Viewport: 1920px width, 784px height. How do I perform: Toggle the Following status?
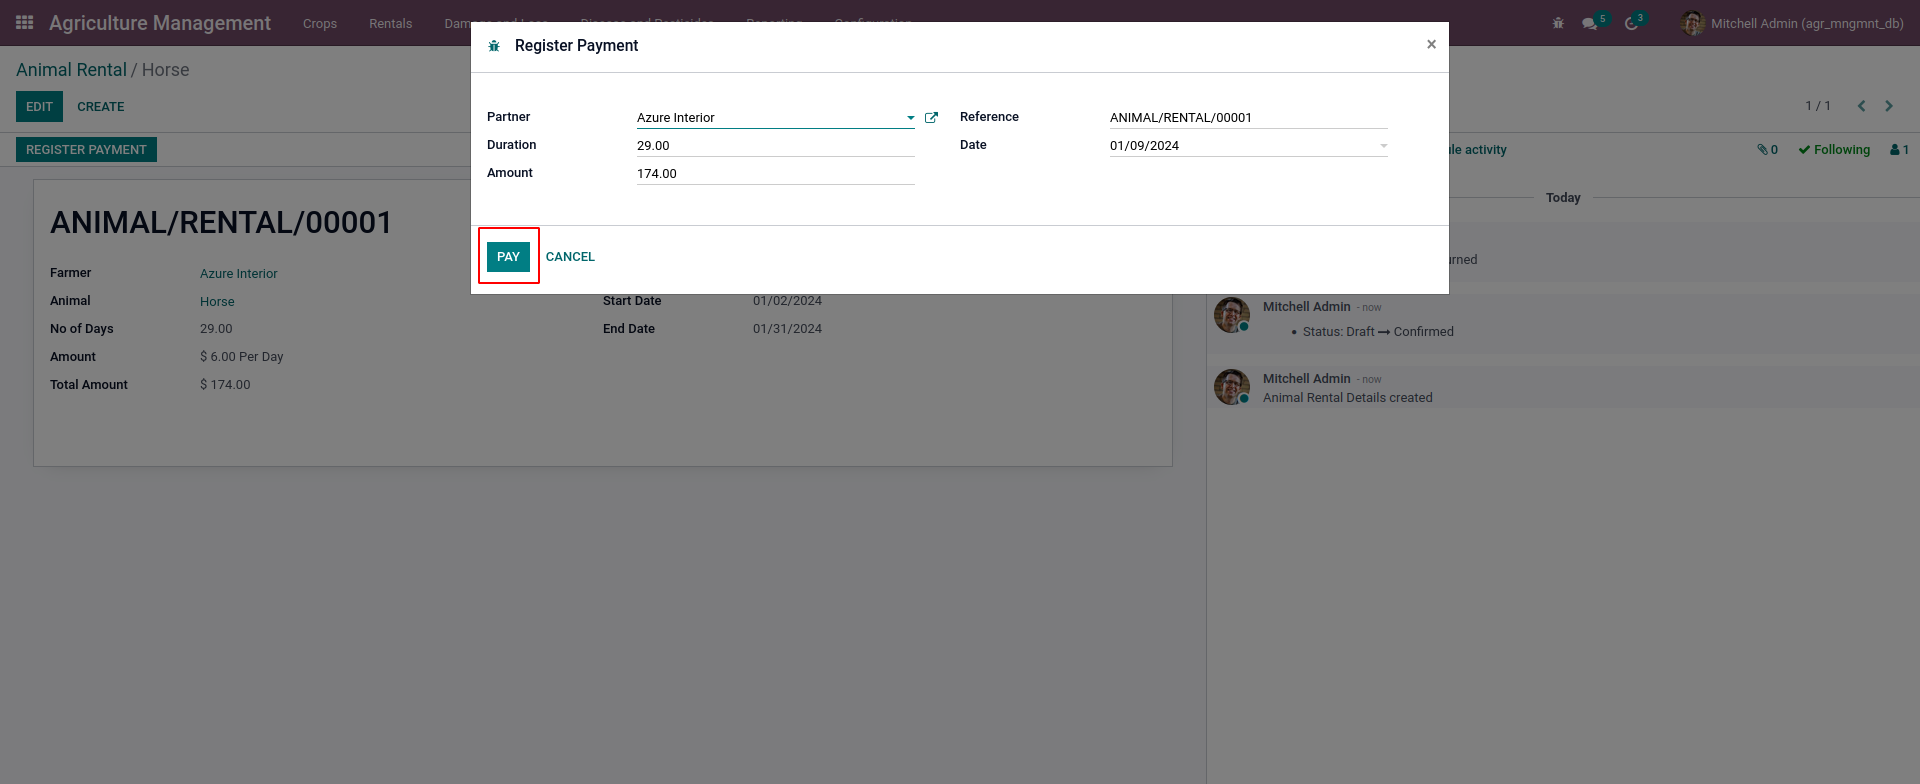[1834, 150]
